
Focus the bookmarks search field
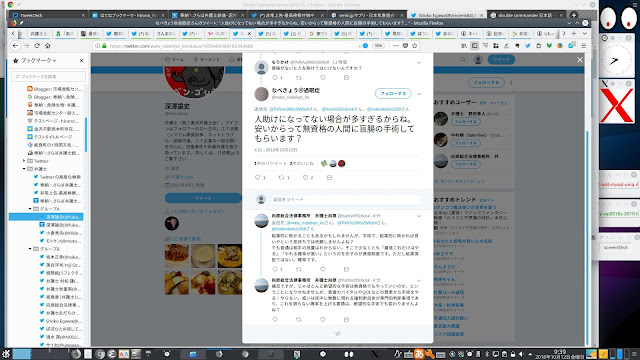pos(49,76)
